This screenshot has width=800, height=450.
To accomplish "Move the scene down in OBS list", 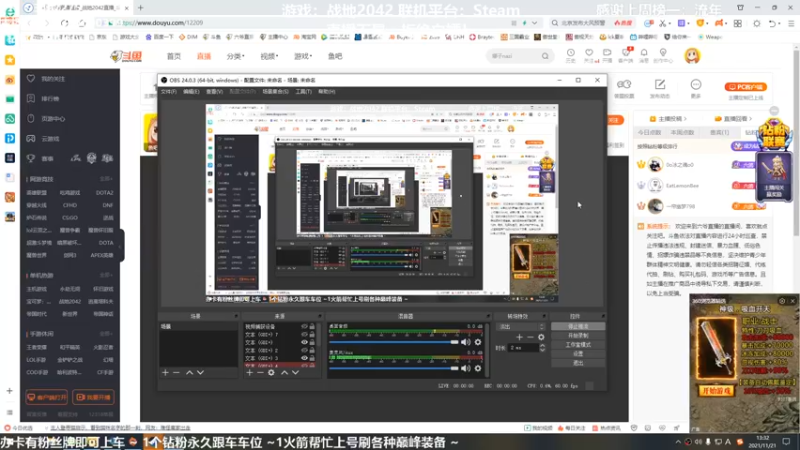I will click(201, 372).
